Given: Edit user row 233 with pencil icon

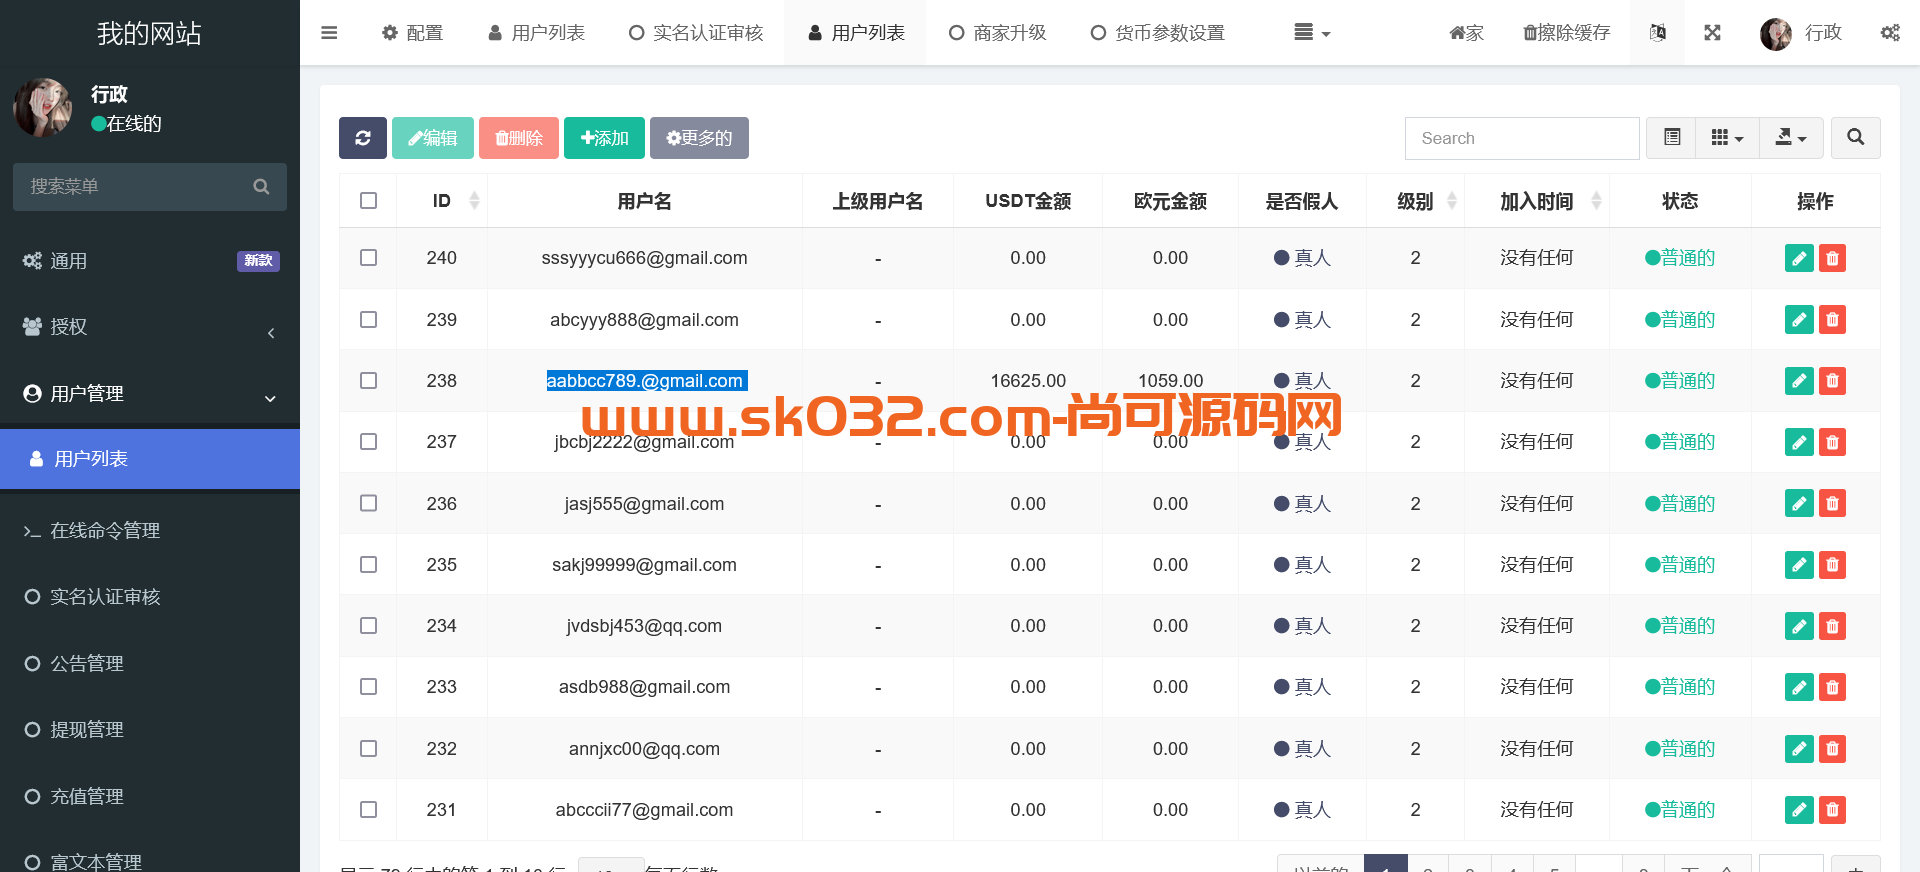Looking at the screenshot, I should 1799,687.
